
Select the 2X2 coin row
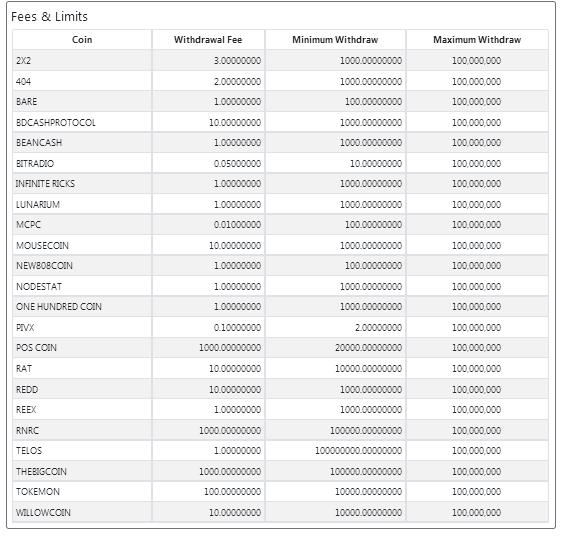tap(280, 60)
